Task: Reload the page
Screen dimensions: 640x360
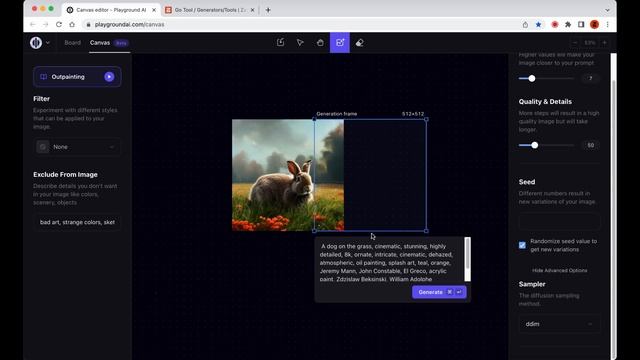Action: [59, 24]
